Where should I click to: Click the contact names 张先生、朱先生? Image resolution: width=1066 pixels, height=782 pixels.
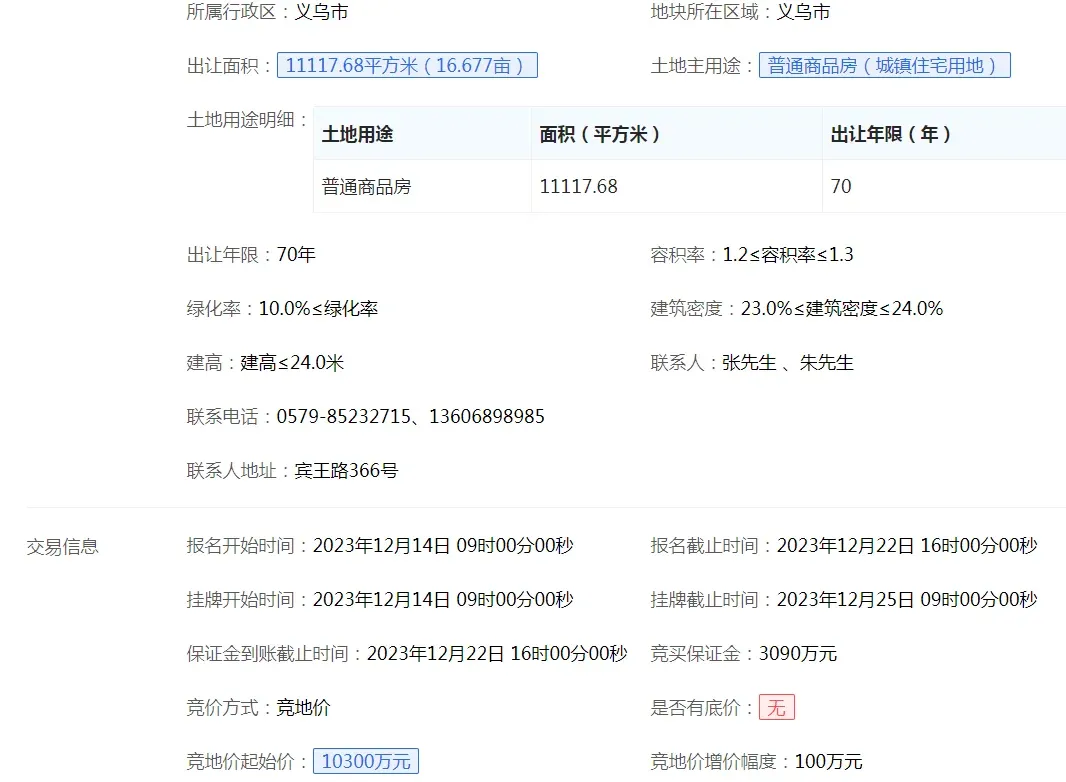click(788, 363)
